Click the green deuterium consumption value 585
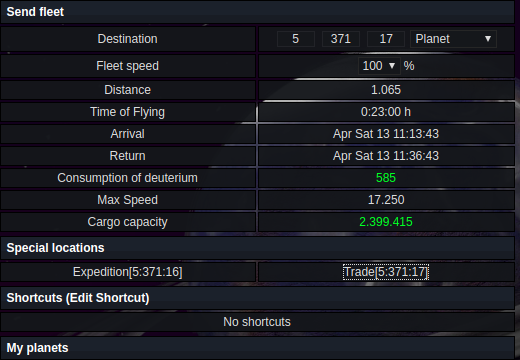This screenshot has width=520, height=360. click(x=386, y=178)
